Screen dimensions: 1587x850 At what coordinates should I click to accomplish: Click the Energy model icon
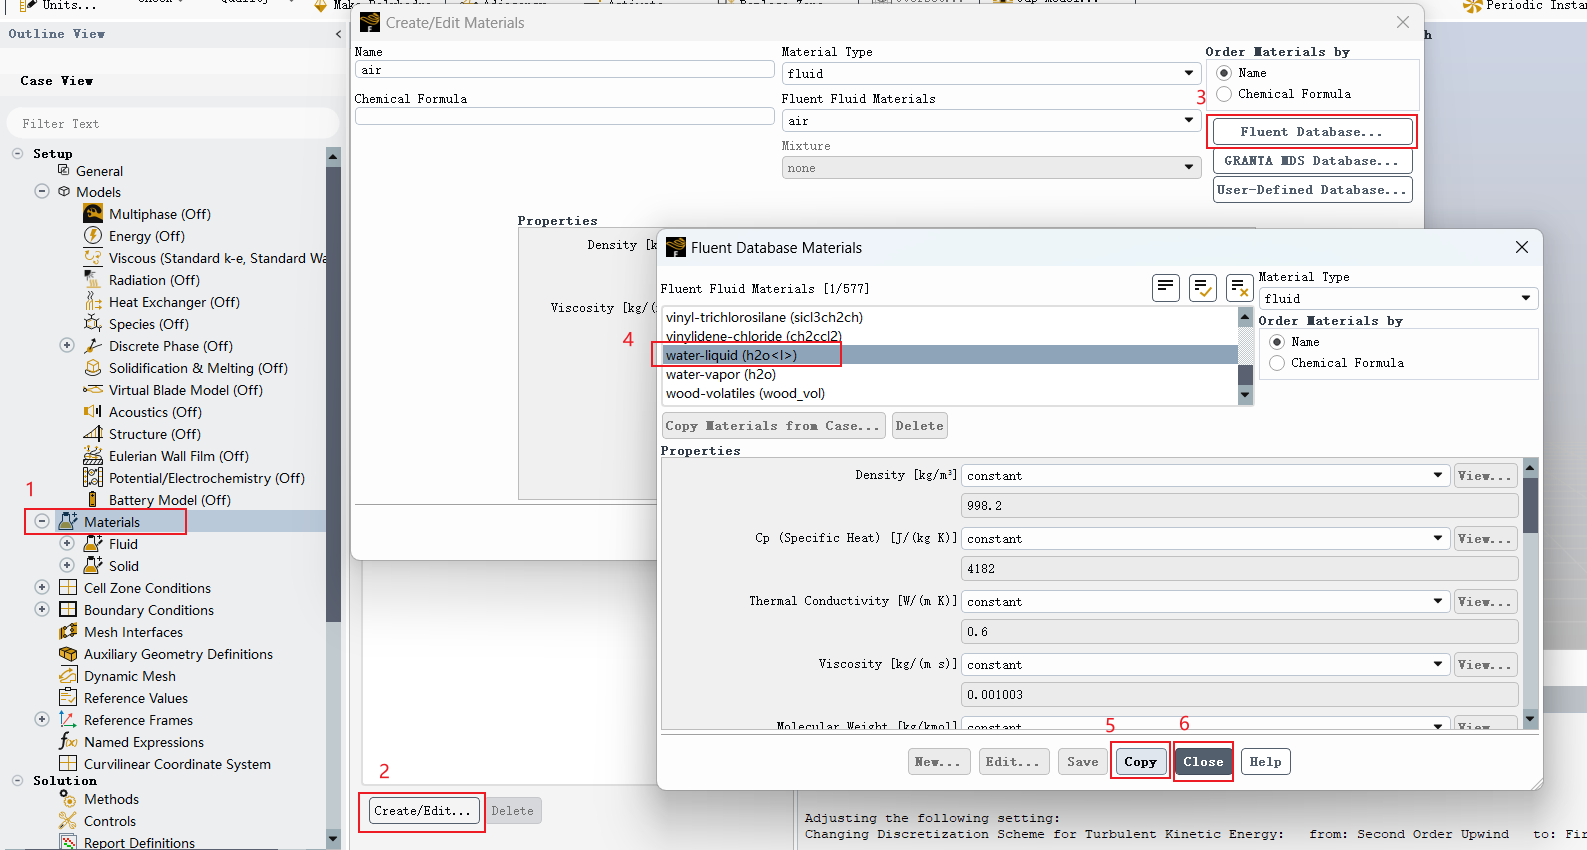pyautogui.click(x=93, y=235)
